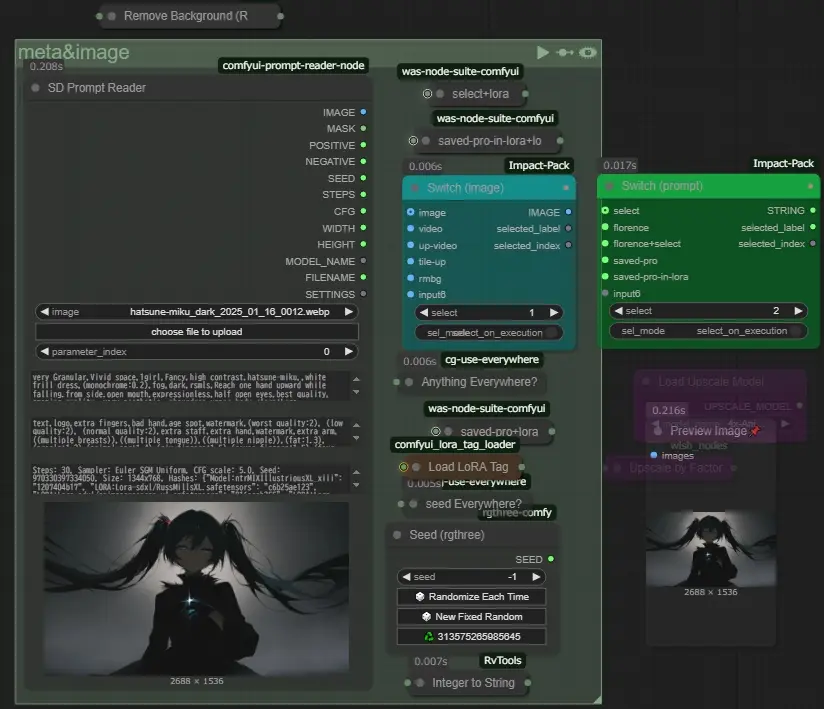Increase select value in Switch (prompt)
The image size is (824, 709).
[798, 311]
